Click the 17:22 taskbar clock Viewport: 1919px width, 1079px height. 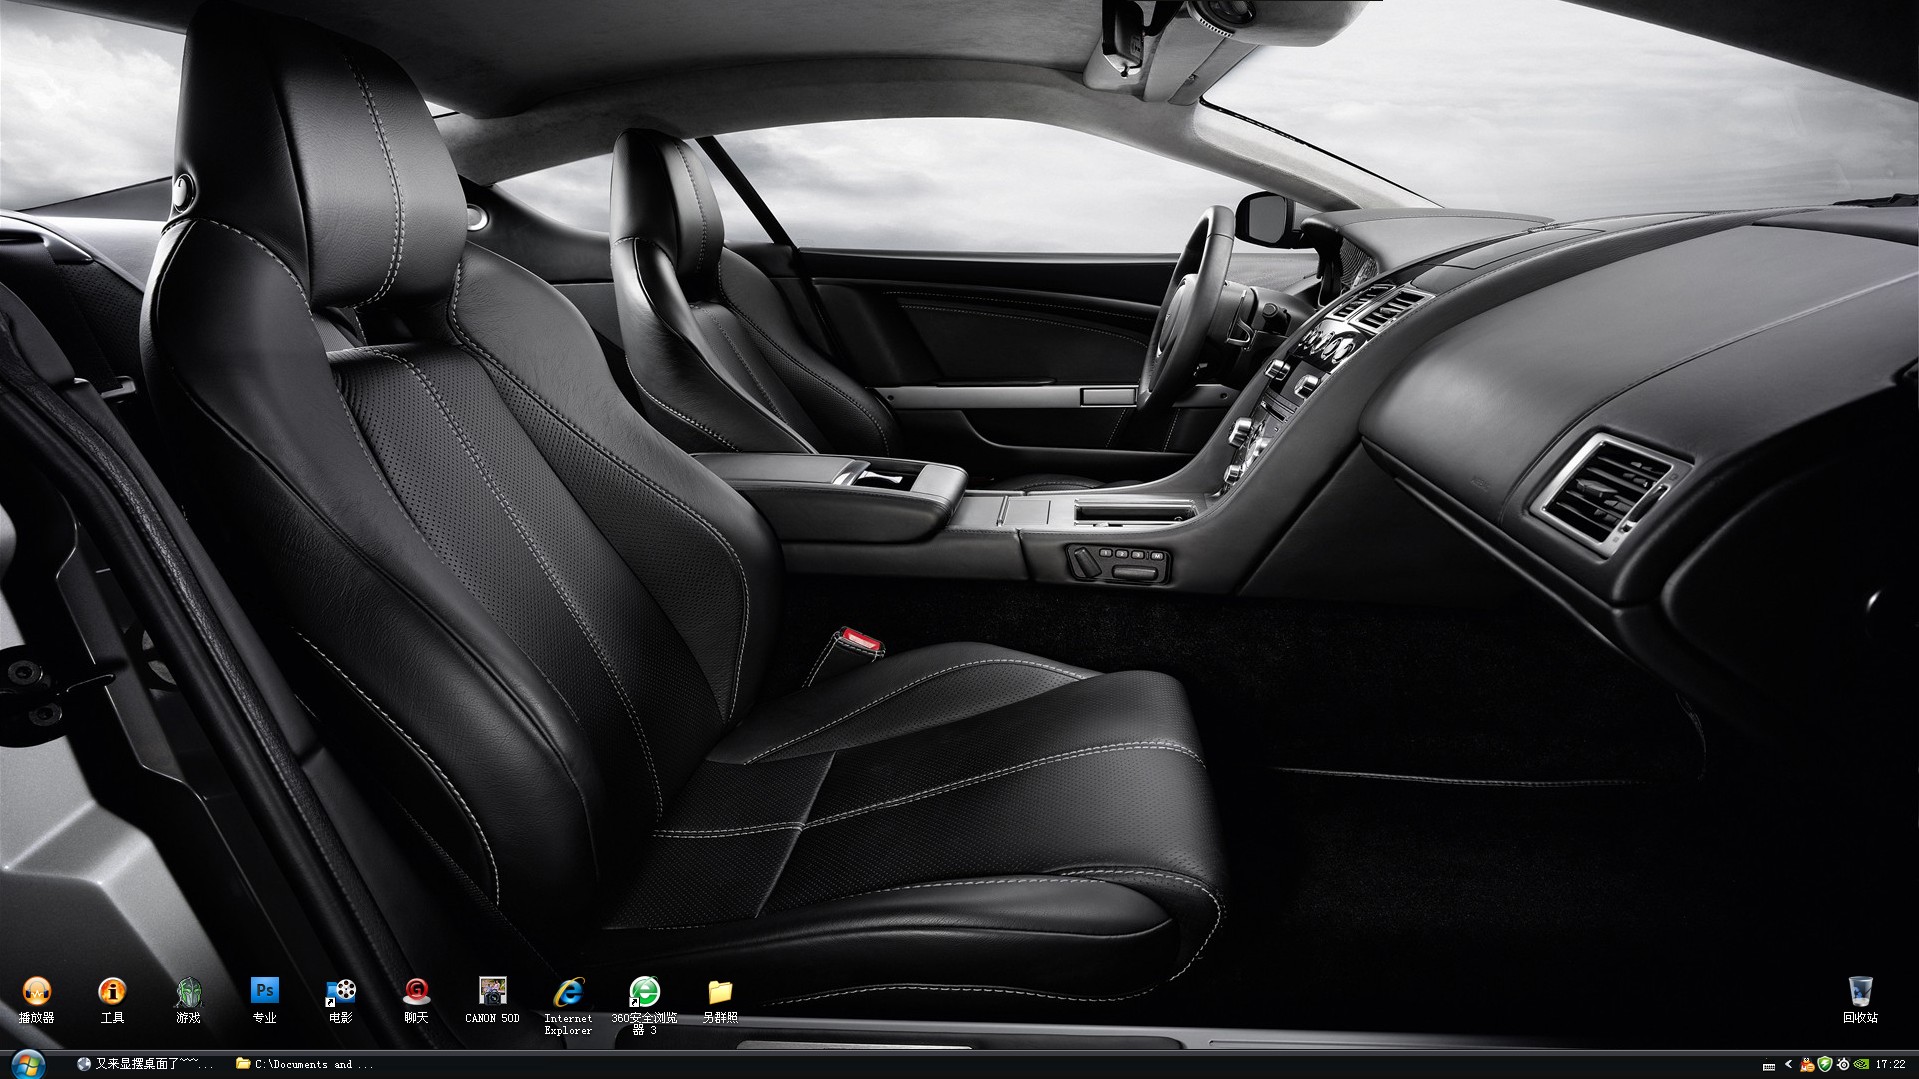click(1890, 1064)
